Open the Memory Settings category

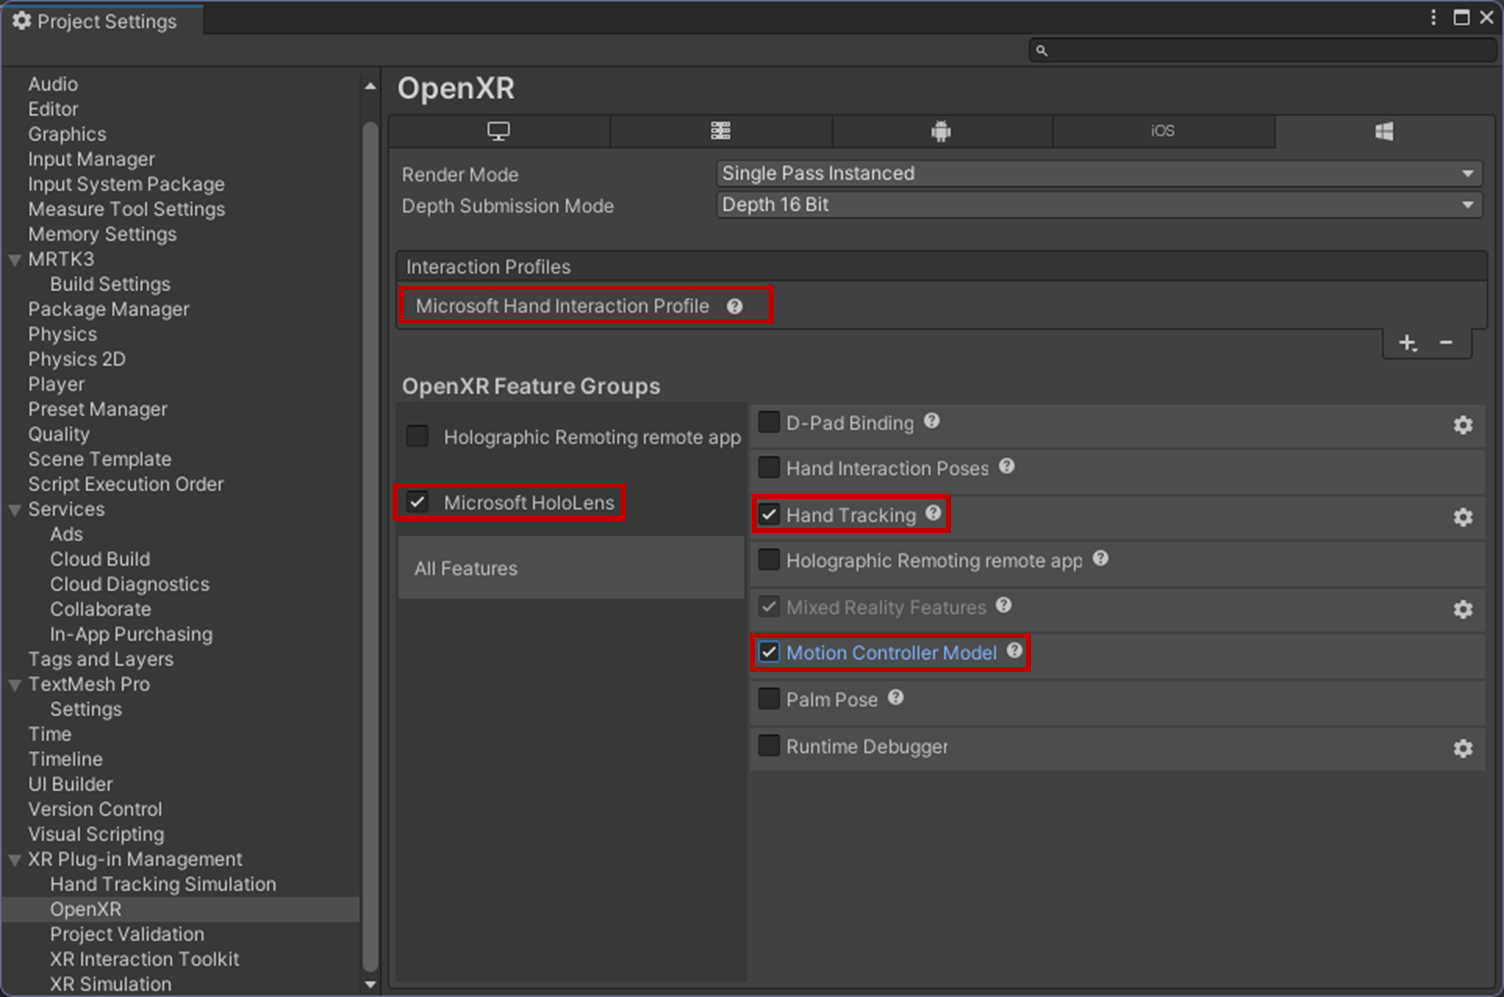pos(102,234)
